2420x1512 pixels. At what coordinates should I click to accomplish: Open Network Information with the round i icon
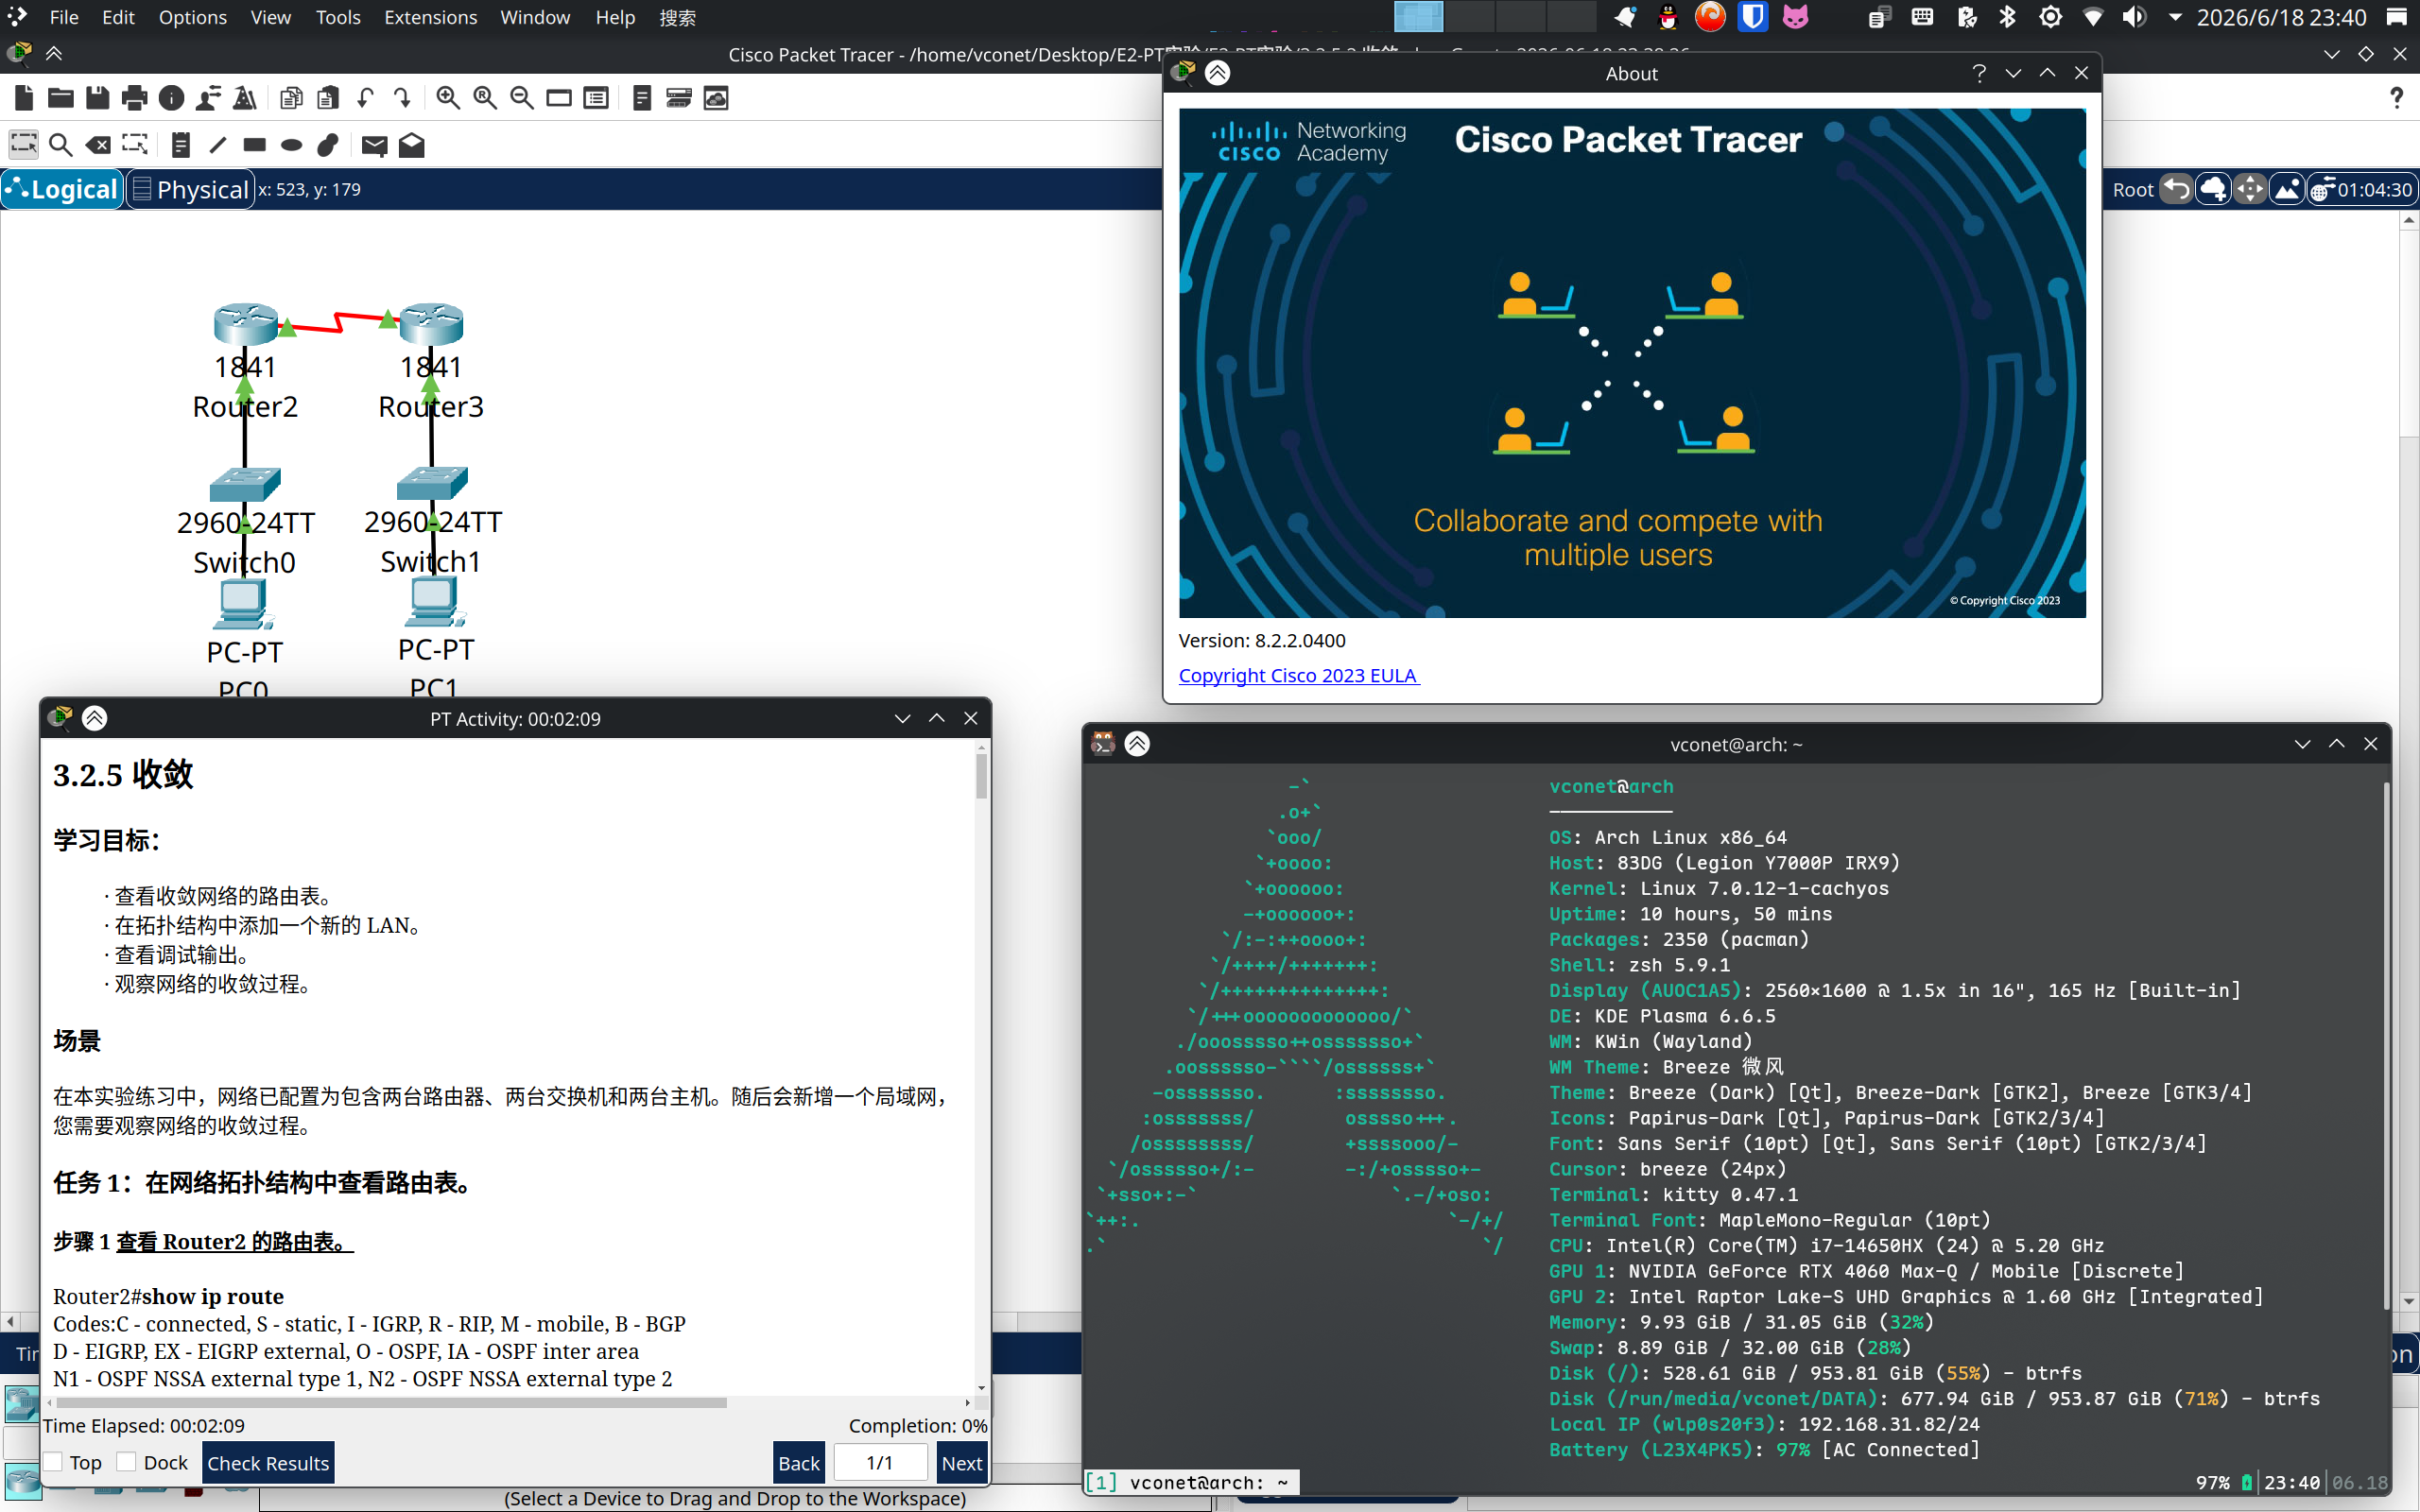coord(172,98)
